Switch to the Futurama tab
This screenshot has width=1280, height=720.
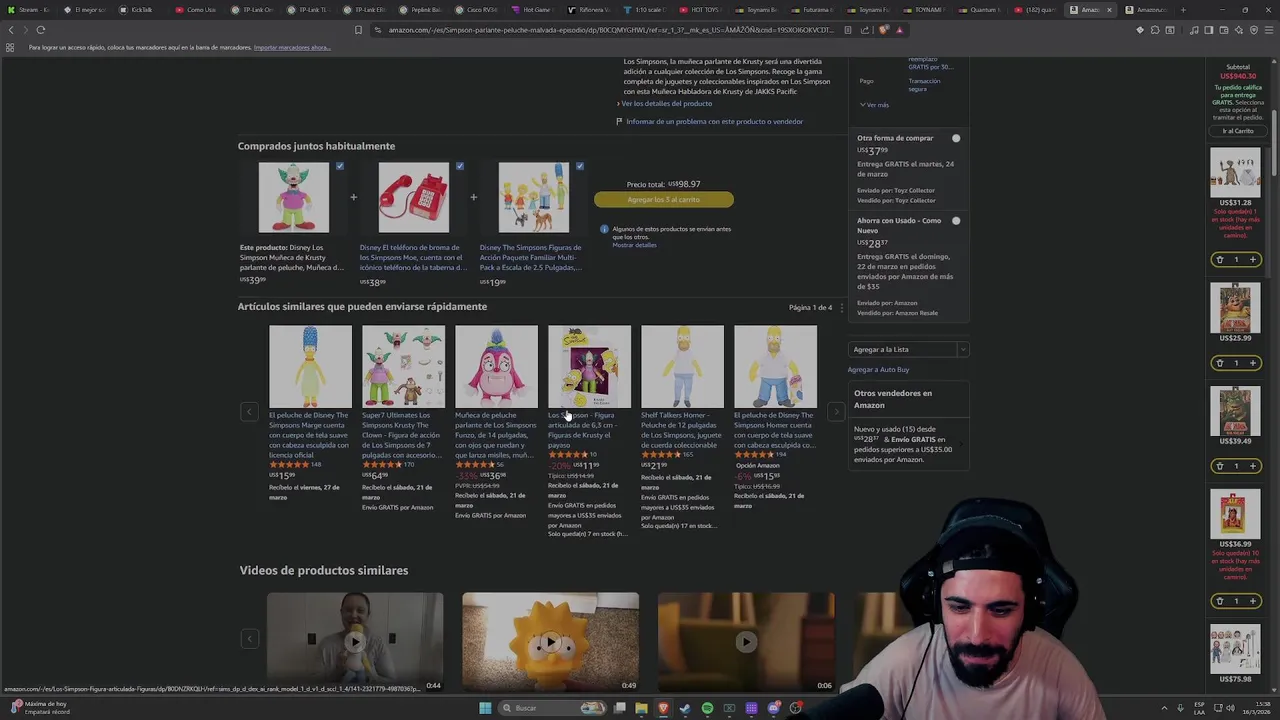811,10
